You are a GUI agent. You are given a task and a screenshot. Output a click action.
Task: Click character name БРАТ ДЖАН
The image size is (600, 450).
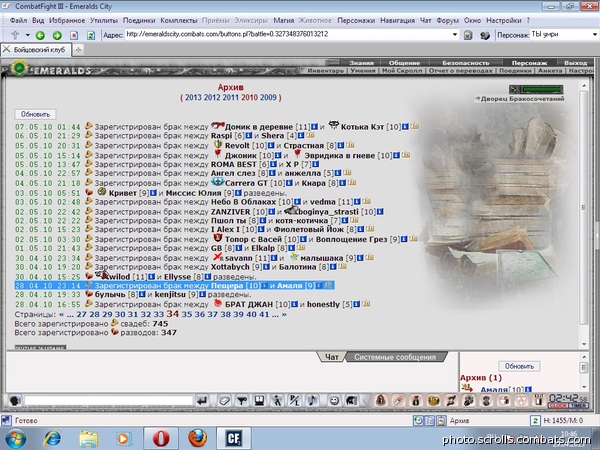[x=249, y=305]
